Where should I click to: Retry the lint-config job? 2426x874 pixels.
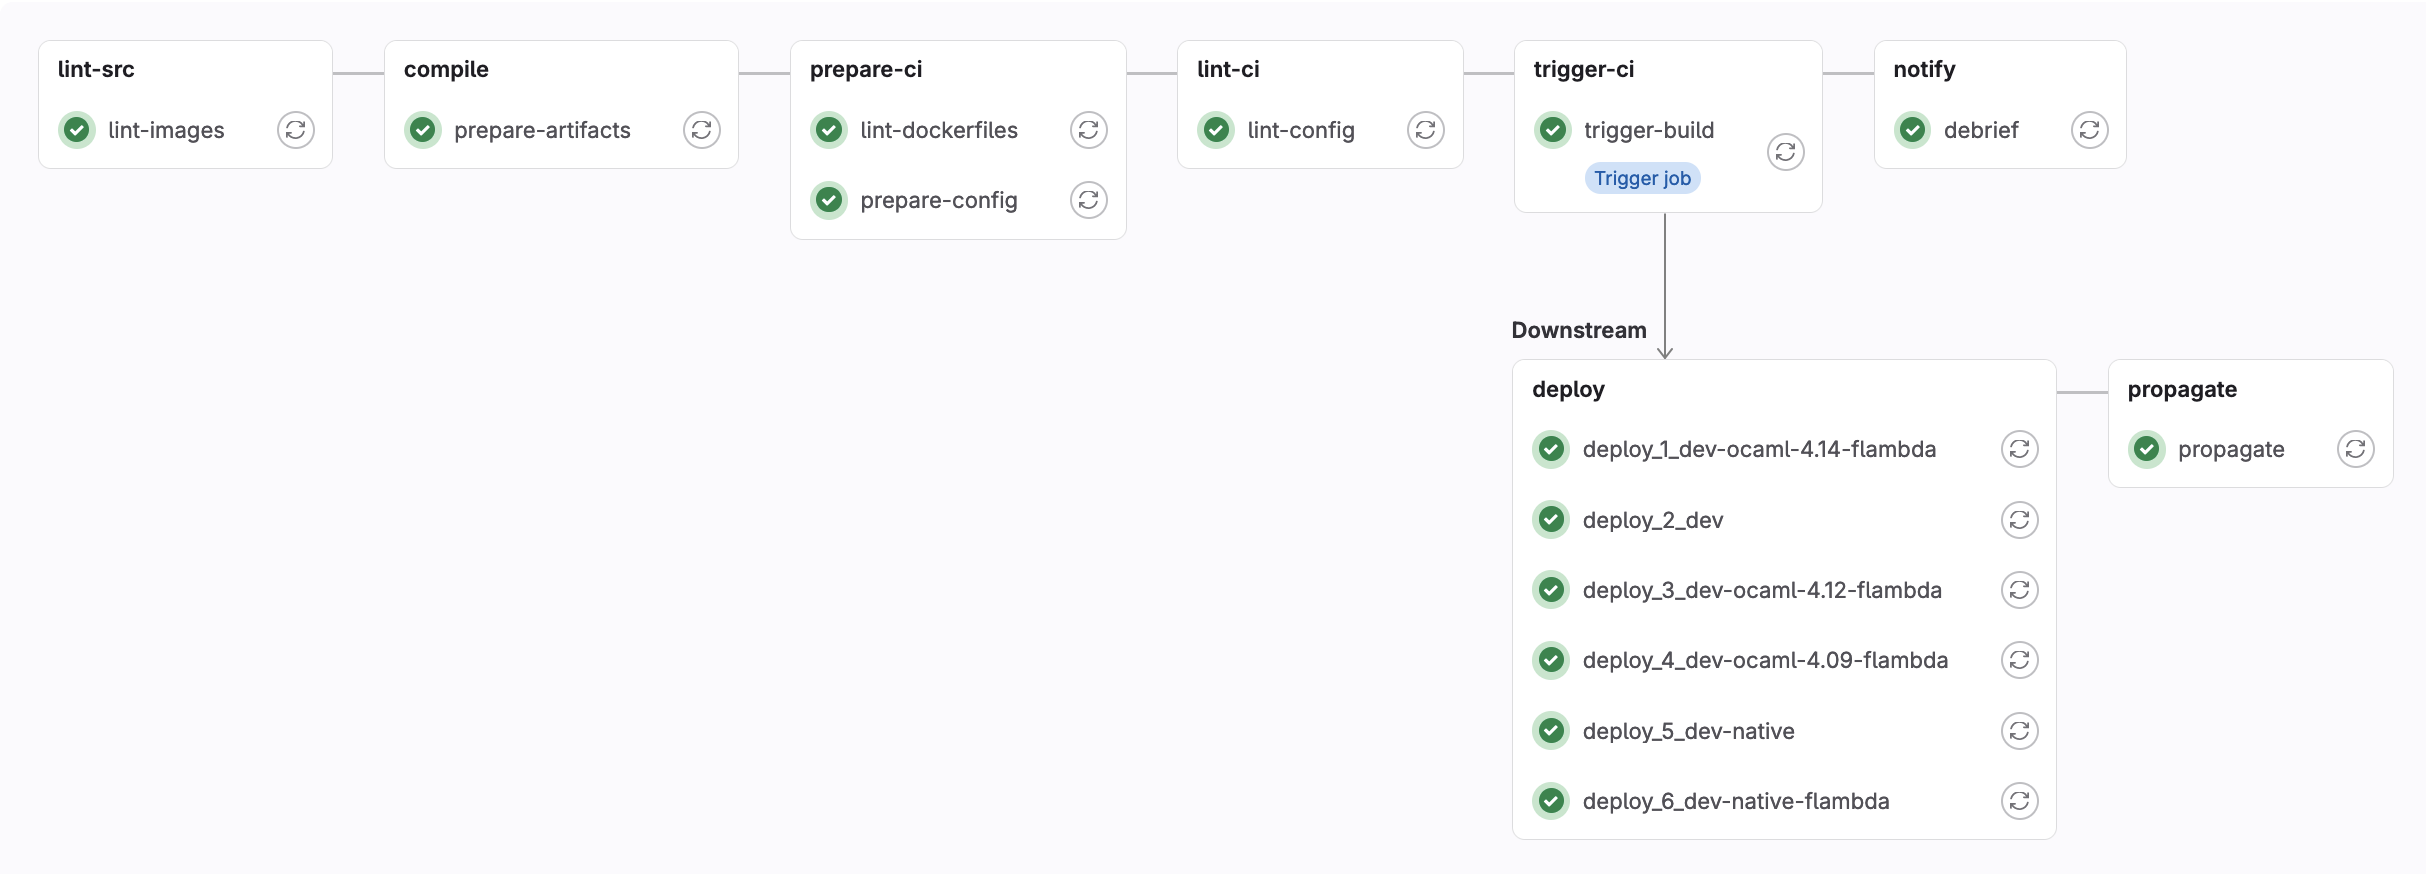pyautogui.click(x=1425, y=130)
